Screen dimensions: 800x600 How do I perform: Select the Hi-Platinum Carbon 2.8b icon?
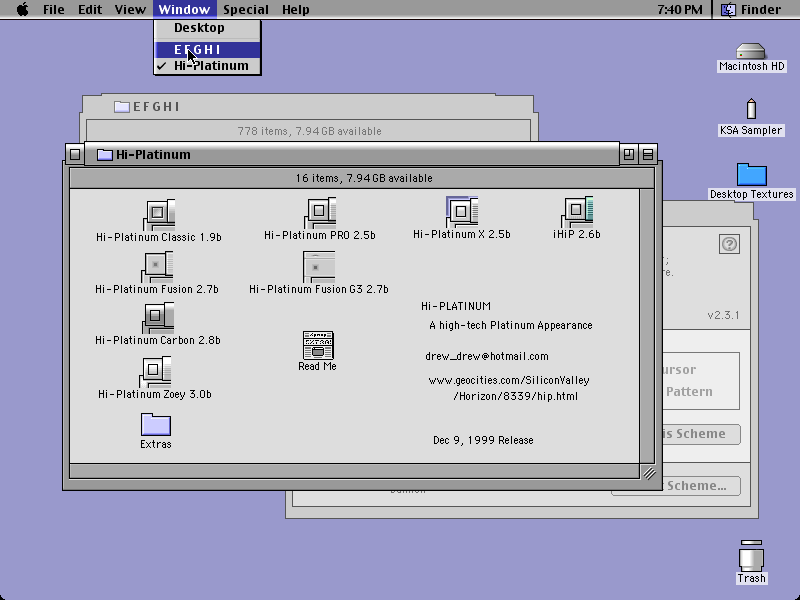[x=158, y=318]
